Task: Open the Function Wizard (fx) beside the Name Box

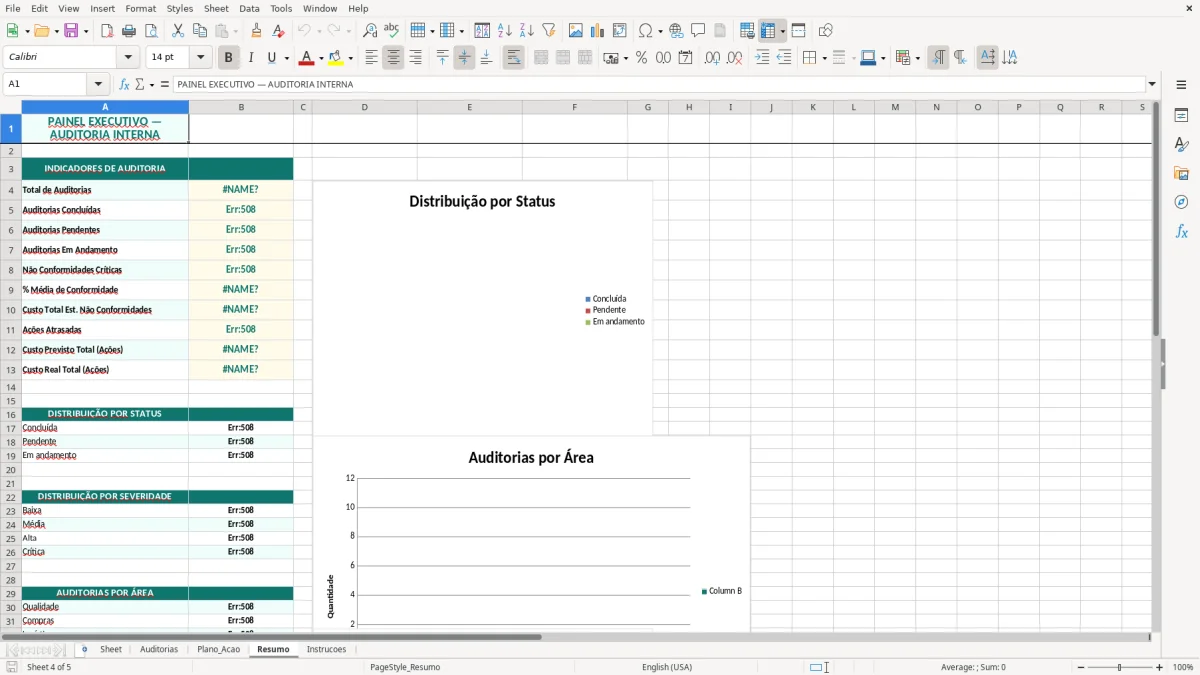Action: (124, 84)
